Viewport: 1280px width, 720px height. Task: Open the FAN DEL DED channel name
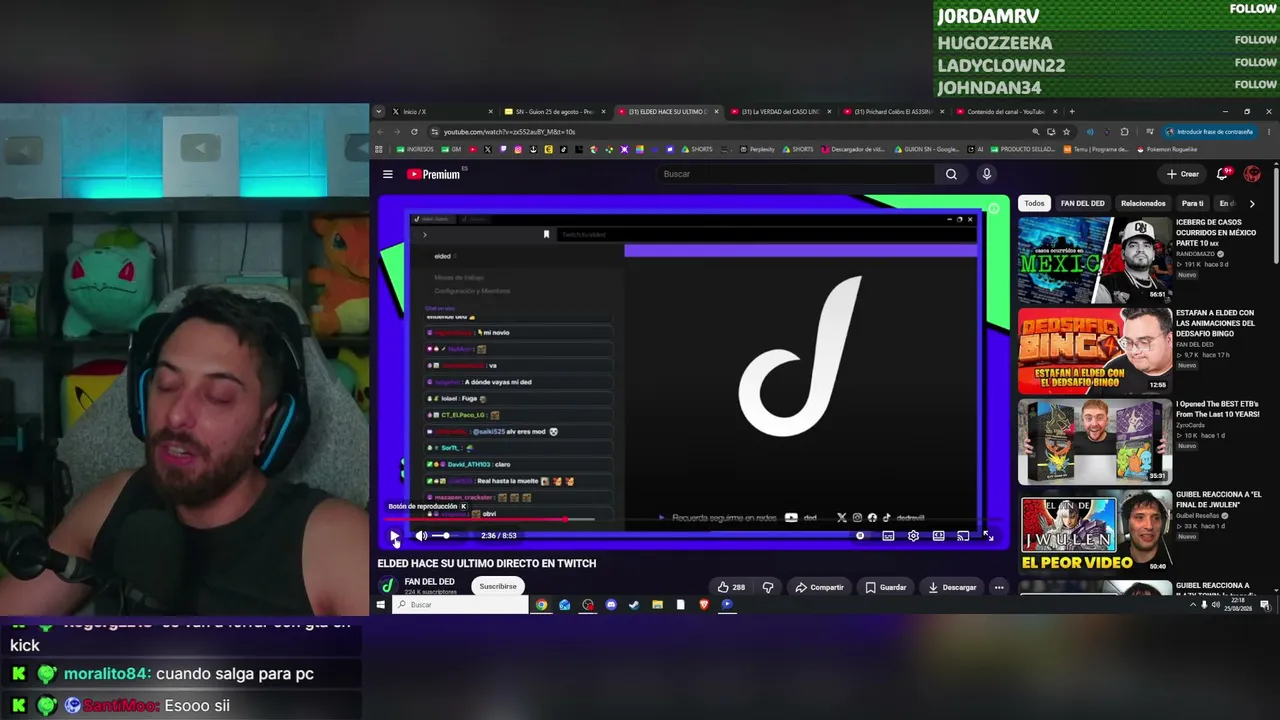[x=430, y=582]
